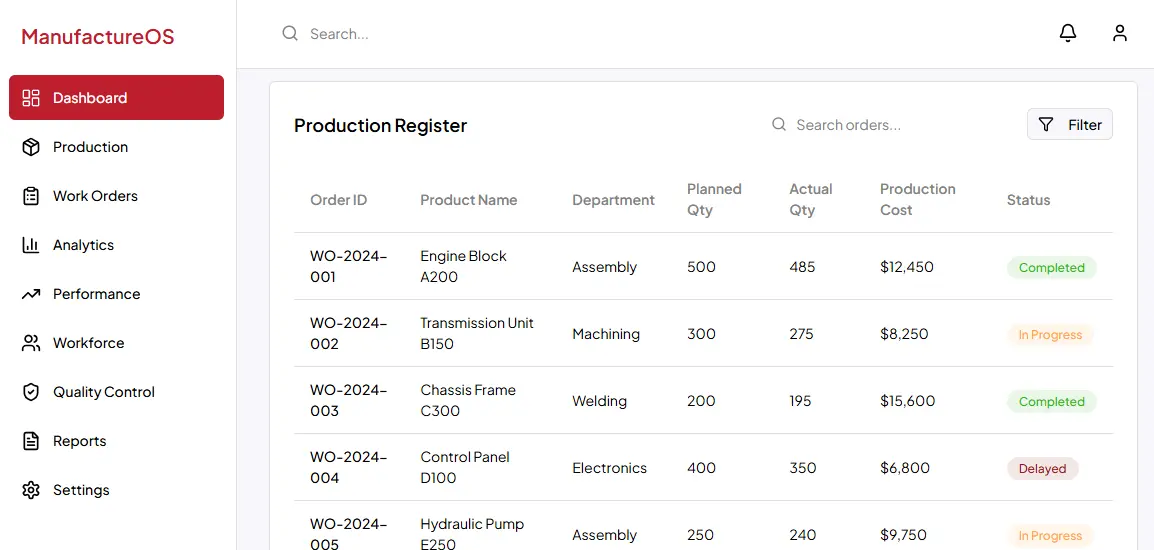Click the Completed status badge for Engine Block
Viewport: 1154px width, 550px height.
1051,268
